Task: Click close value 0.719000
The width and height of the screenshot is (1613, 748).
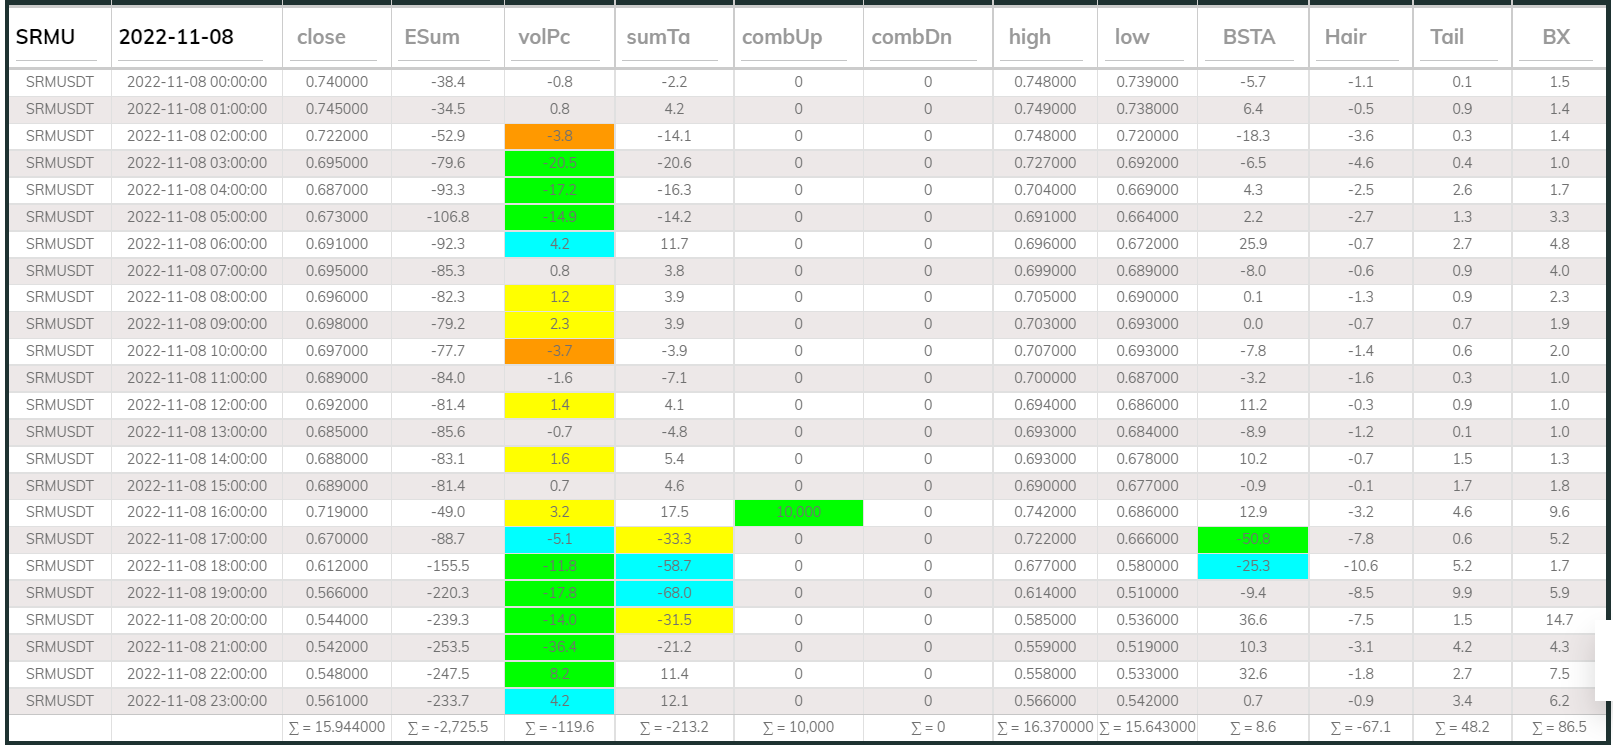Action: coord(337,512)
